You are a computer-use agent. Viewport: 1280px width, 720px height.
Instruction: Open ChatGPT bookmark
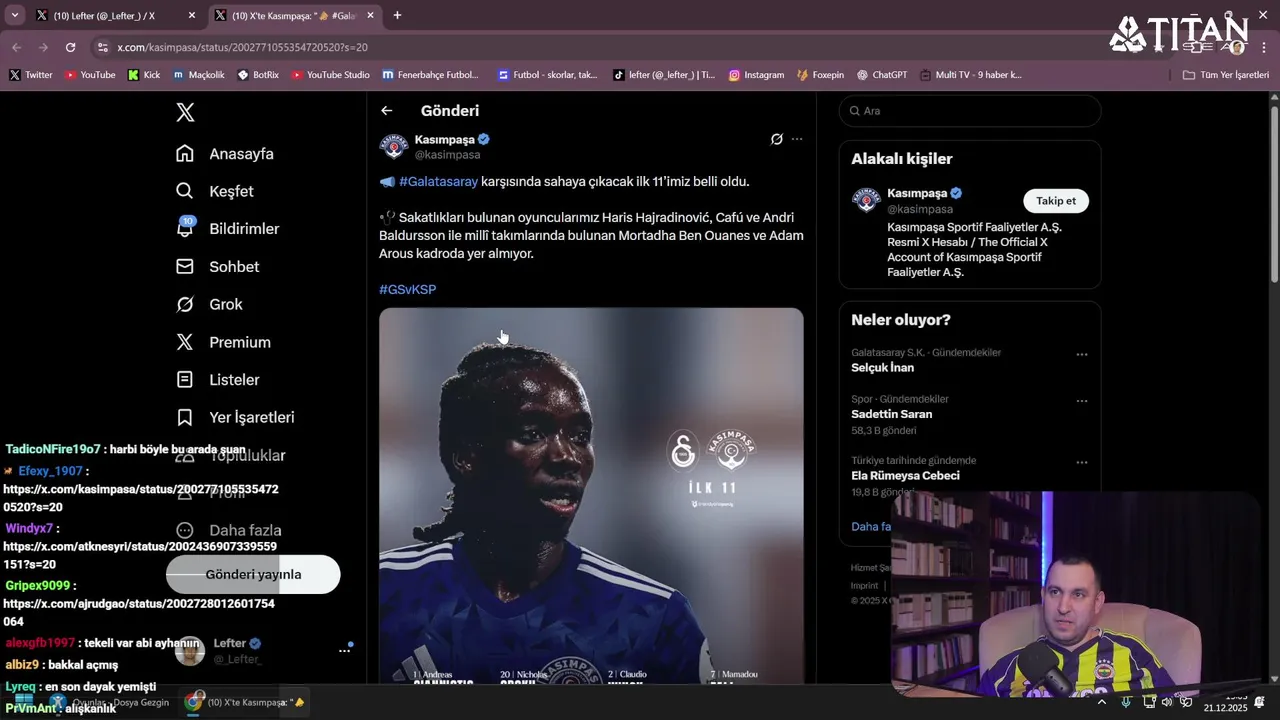click(x=882, y=75)
